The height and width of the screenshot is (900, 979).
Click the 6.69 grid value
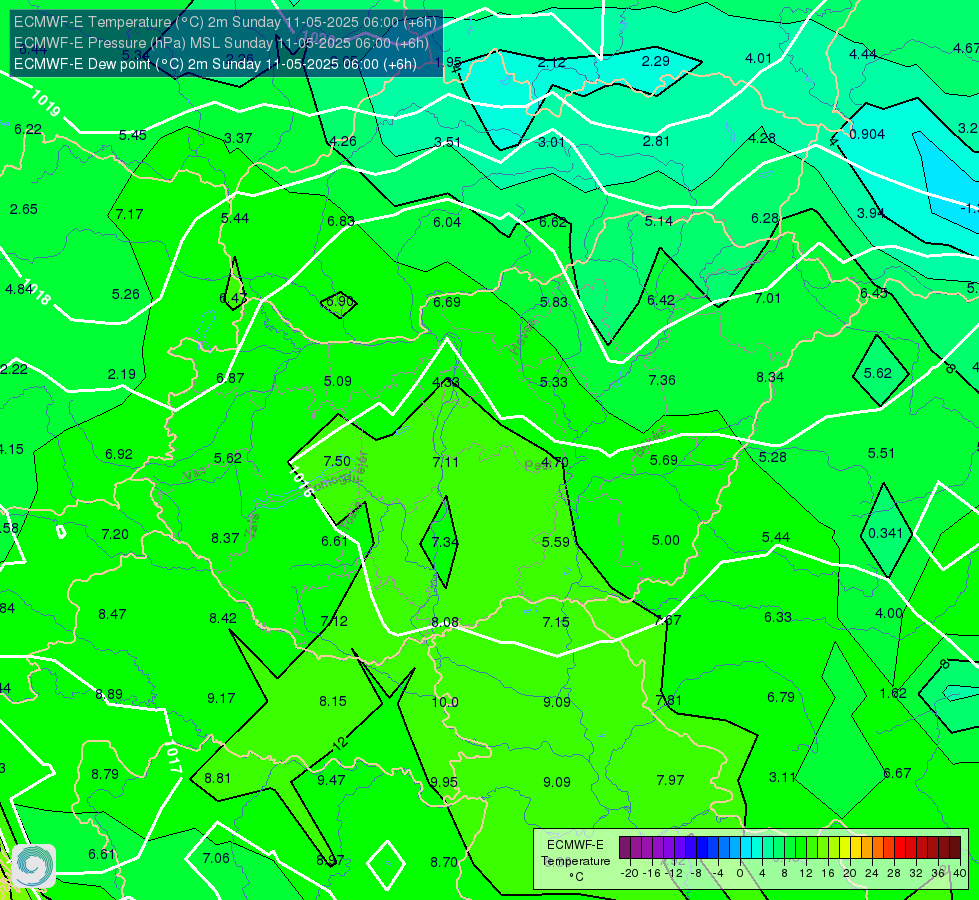[x=447, y=302]
